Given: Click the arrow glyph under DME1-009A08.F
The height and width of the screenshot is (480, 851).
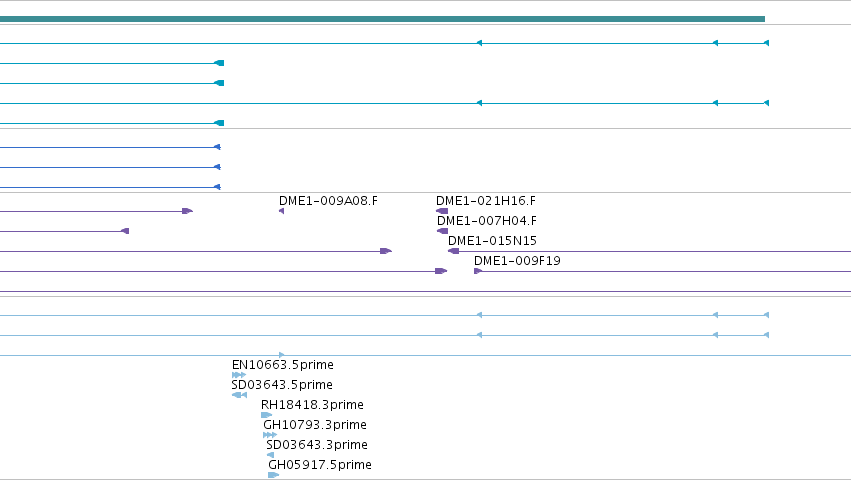Looking at the screenshot, I should (281, 211).
